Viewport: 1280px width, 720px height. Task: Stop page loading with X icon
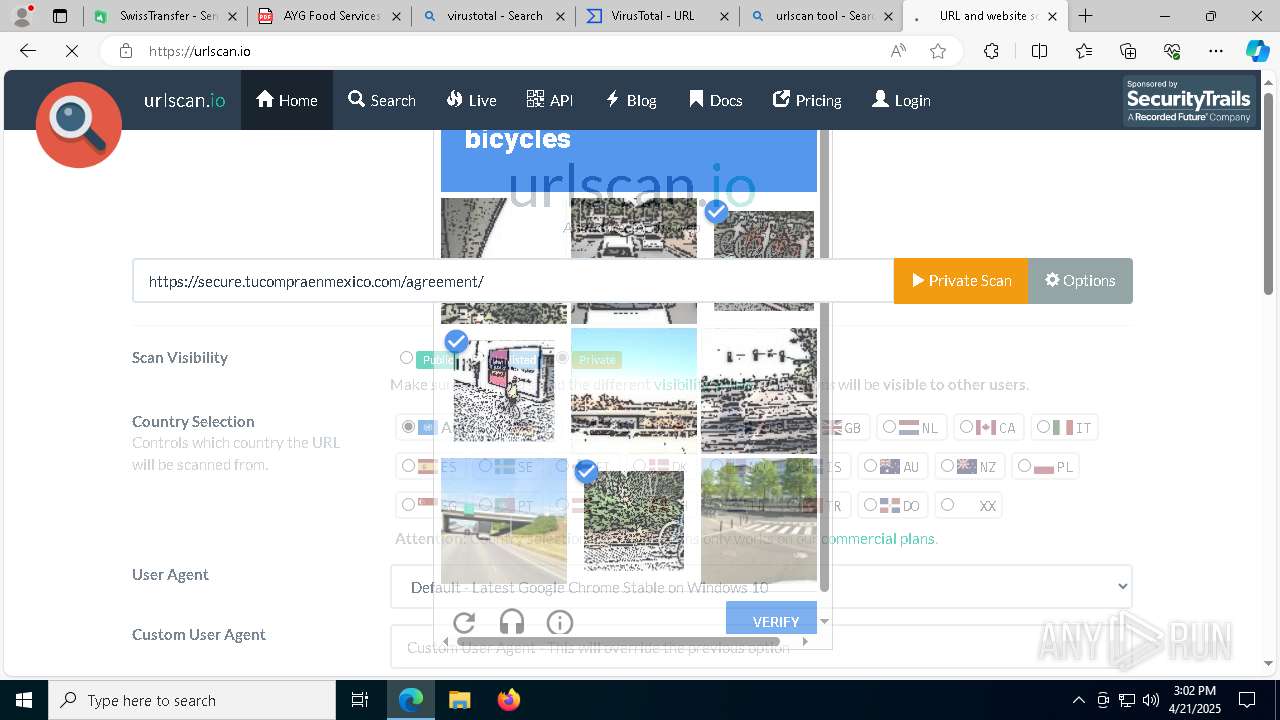72,51
